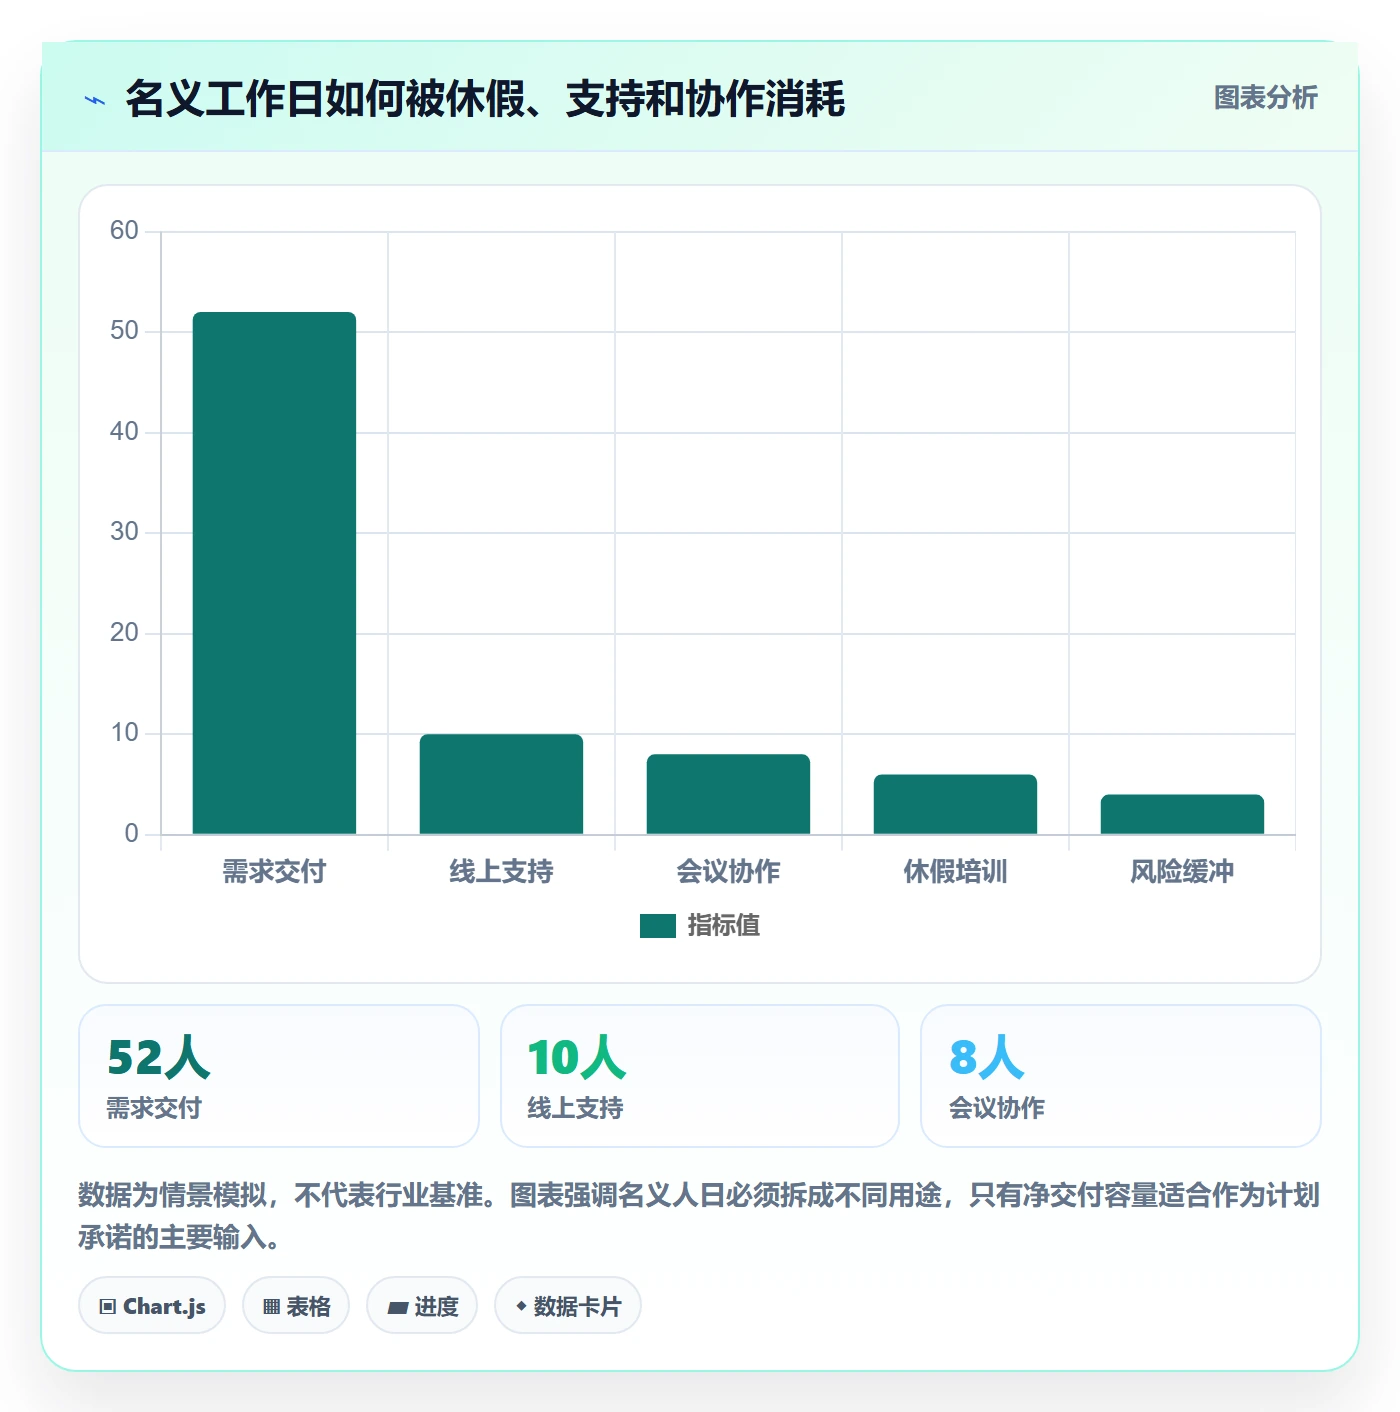Viewport: 1400px width, 1412px height.
Task: Click the grid icon in 表格 chip
Action: coord(271,1307)
